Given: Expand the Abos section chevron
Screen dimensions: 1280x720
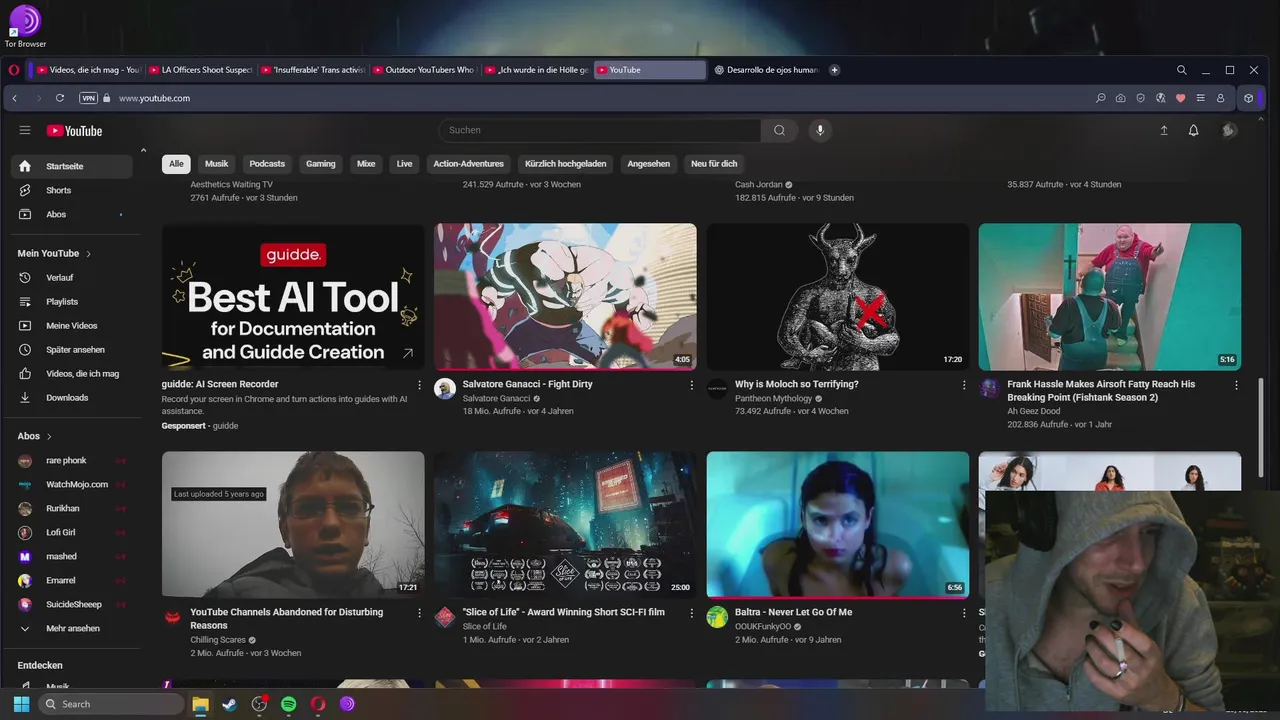Looking at the screenshot, I should pos(49,436).
